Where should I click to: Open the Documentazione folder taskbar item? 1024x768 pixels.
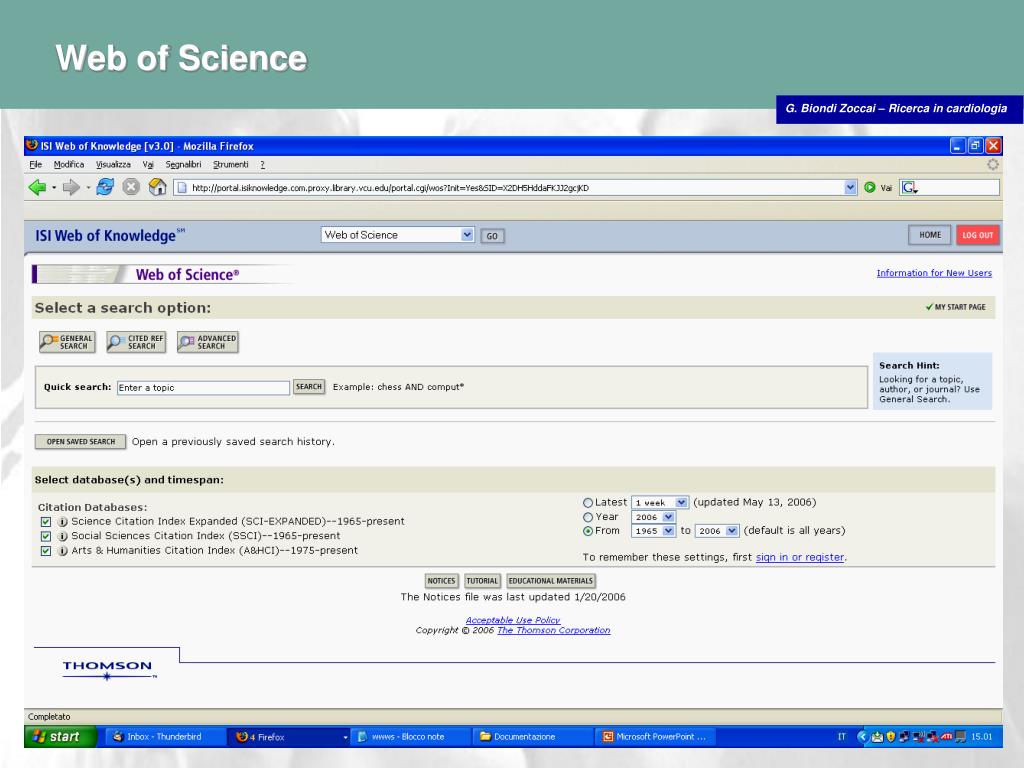532,737
